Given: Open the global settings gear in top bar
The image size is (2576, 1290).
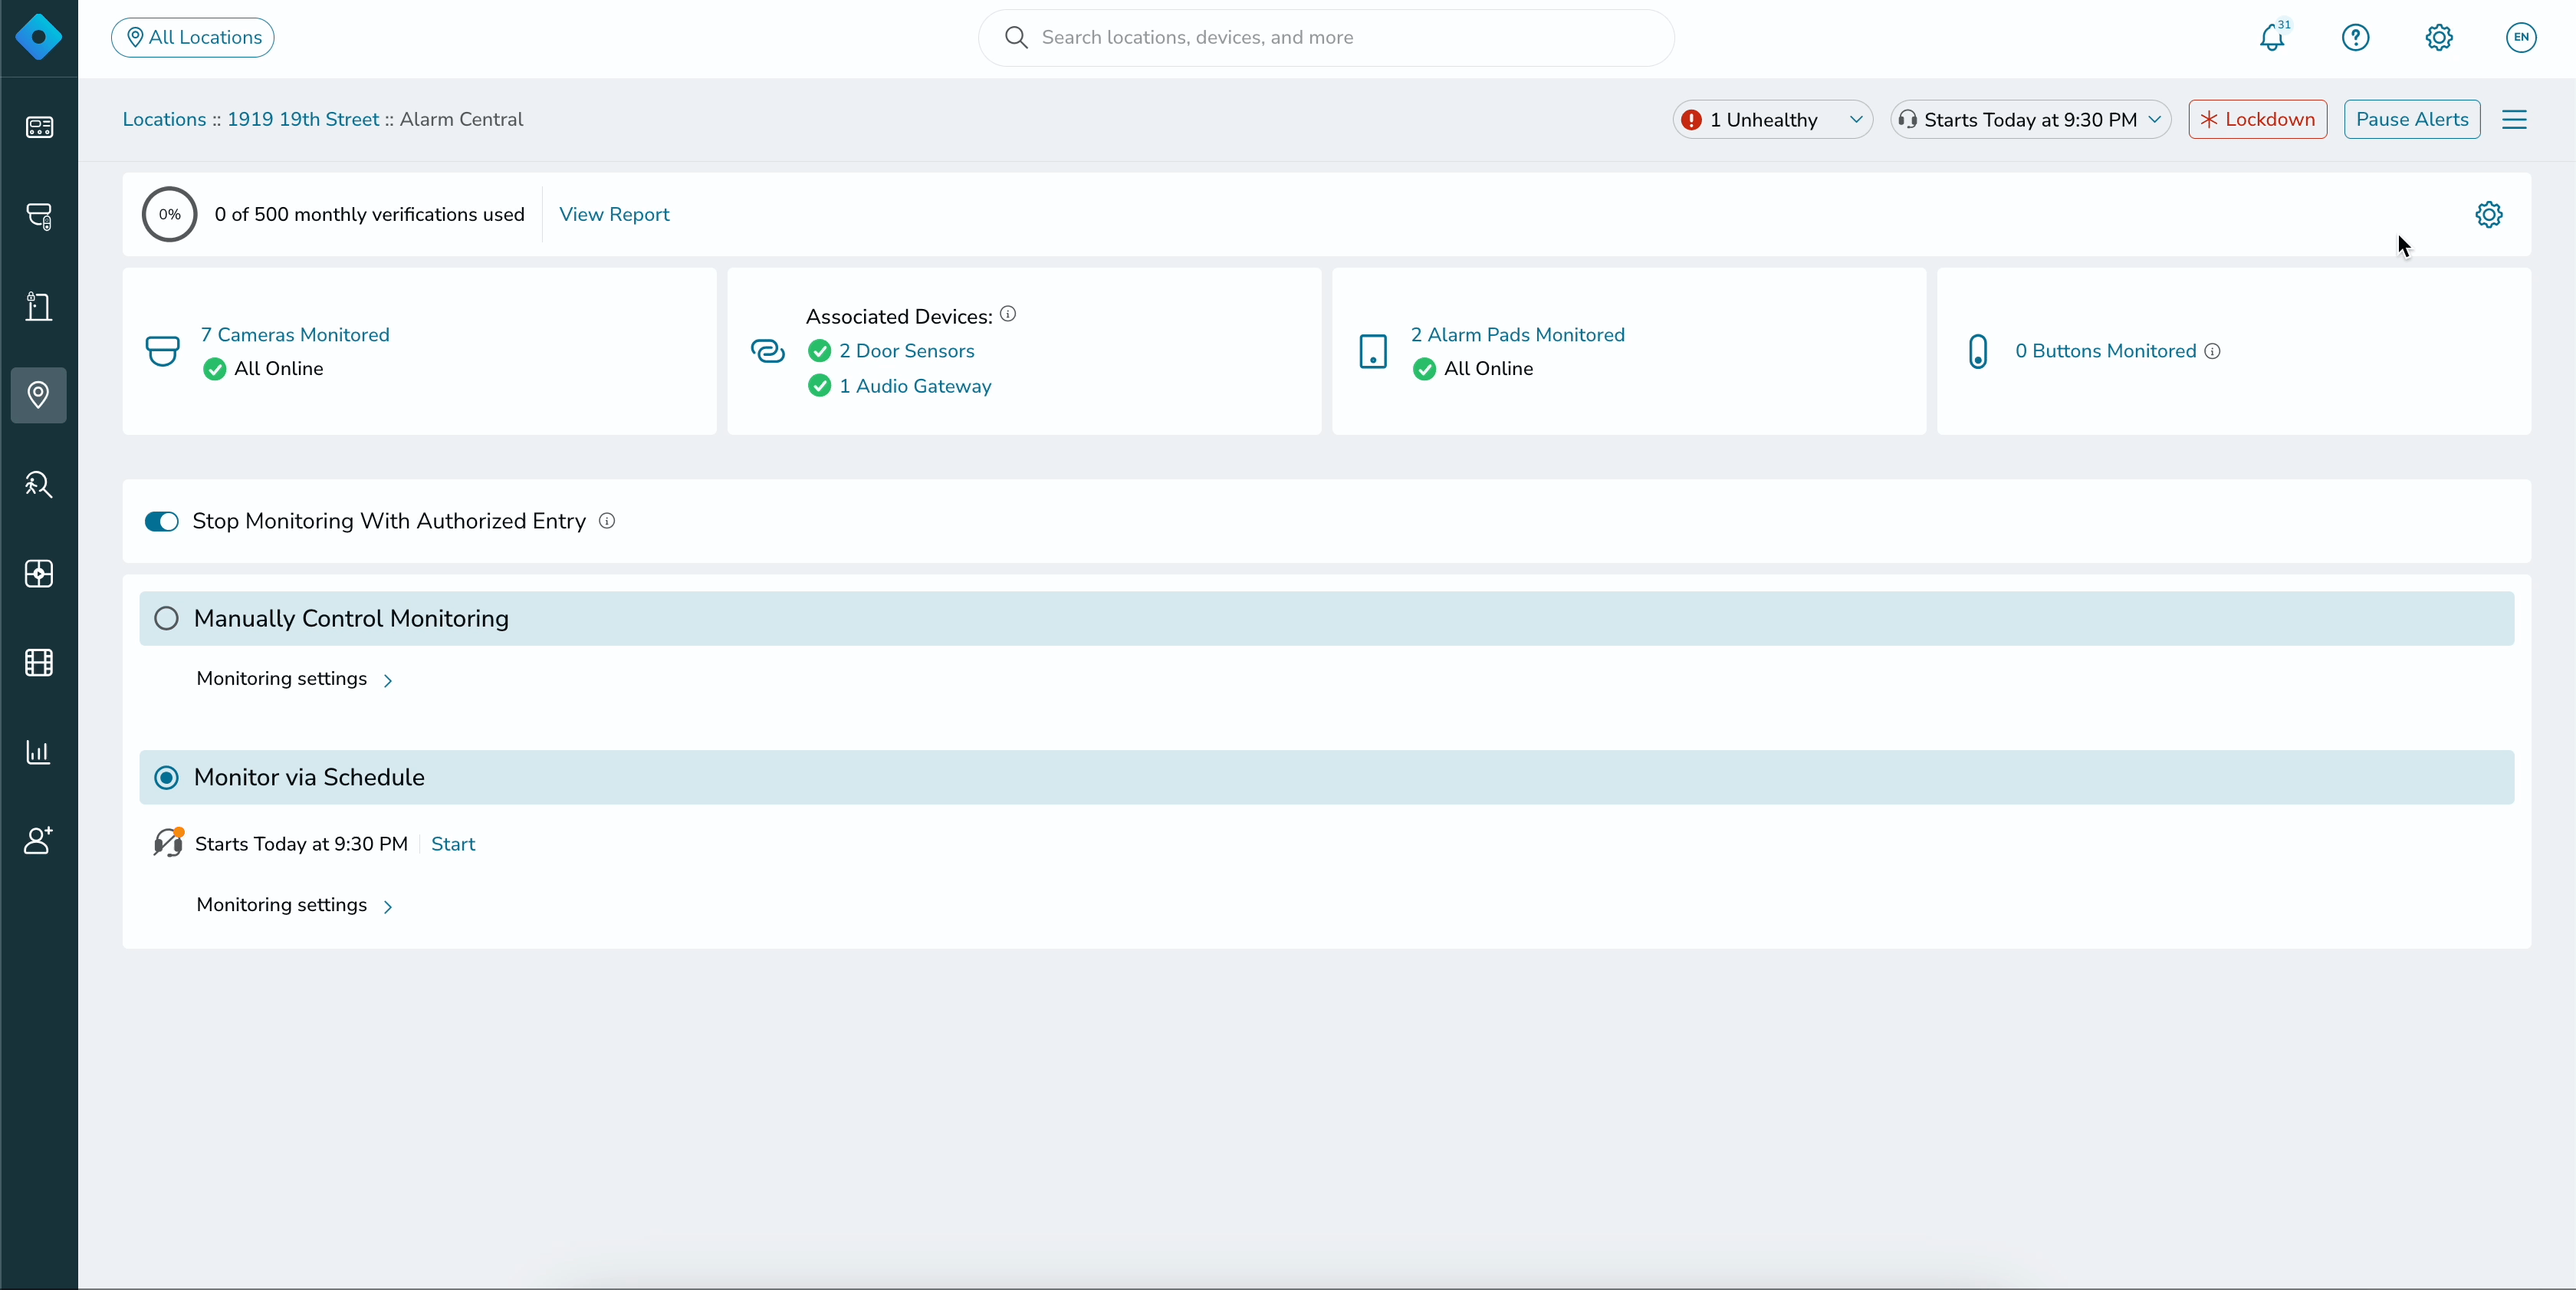Looking at the screenshot, I should click(2439, 37).
